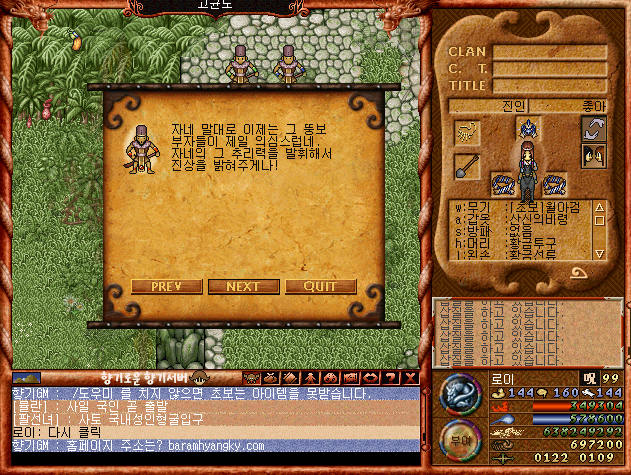
Task: Click the red X icon in the toolbar
Action: 410,378
